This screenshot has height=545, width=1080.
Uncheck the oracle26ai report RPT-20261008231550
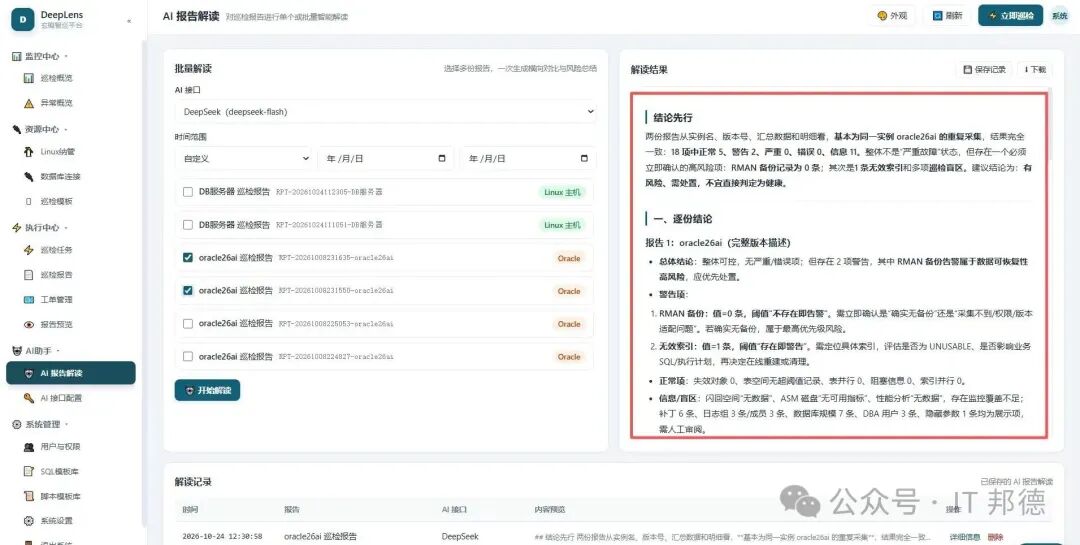click(x=187, y=291)
